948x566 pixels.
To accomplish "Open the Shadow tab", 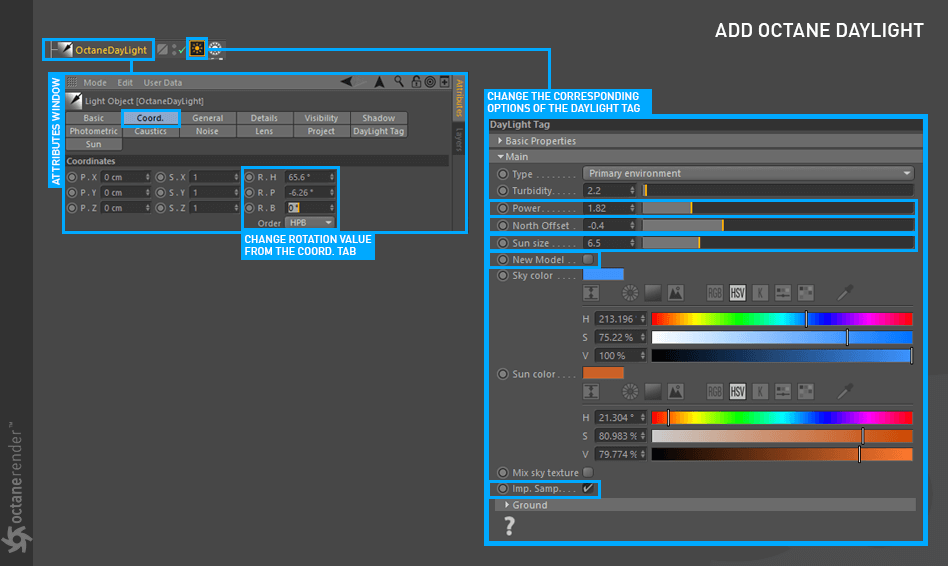I will coord(378,118).
